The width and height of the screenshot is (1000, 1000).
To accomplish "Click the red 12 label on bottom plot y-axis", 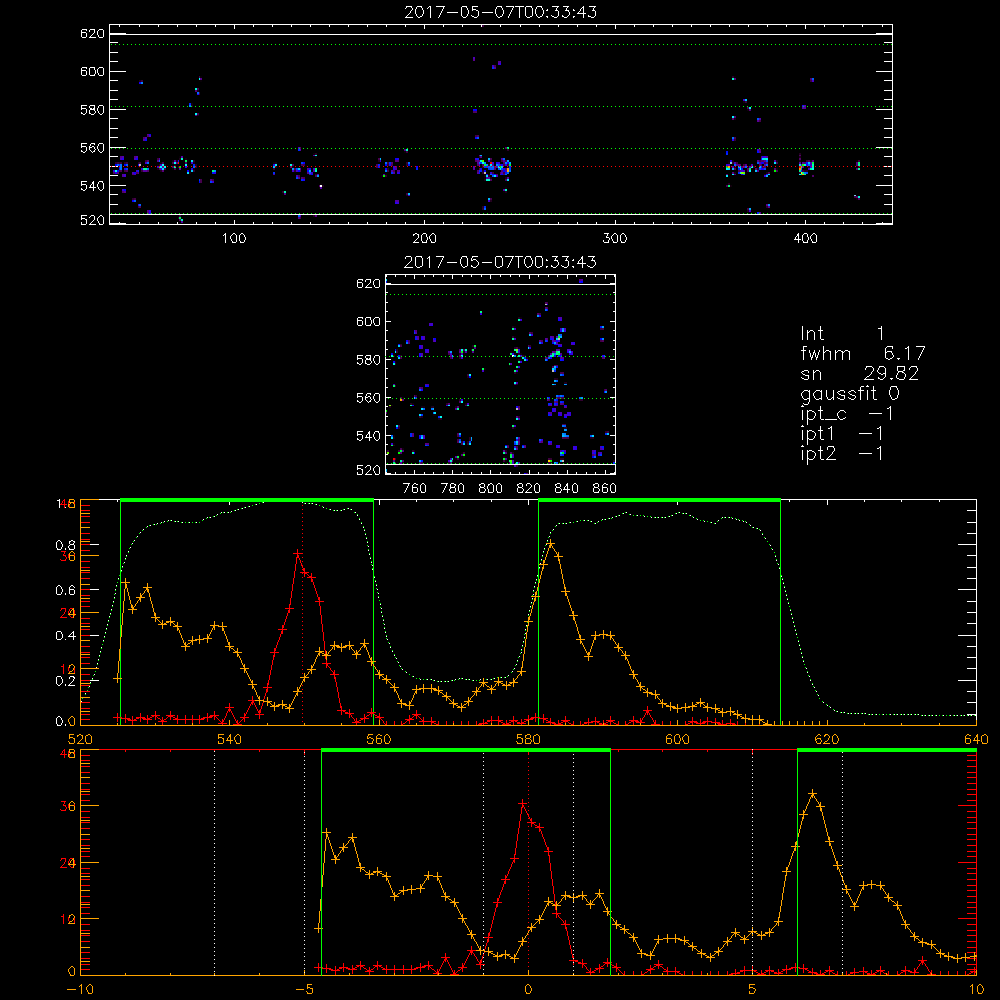I will 68,920.
